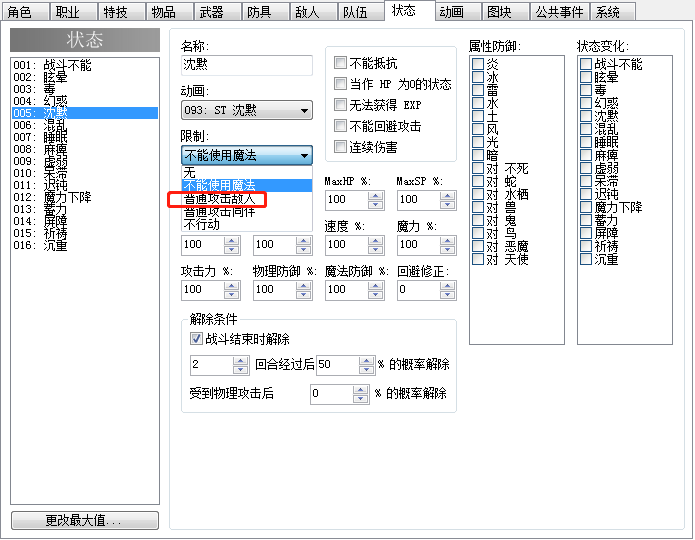695x540 pixels.
Task: Choose 无 in the 限制 dropdown list
Action: (x=246, y=172)
